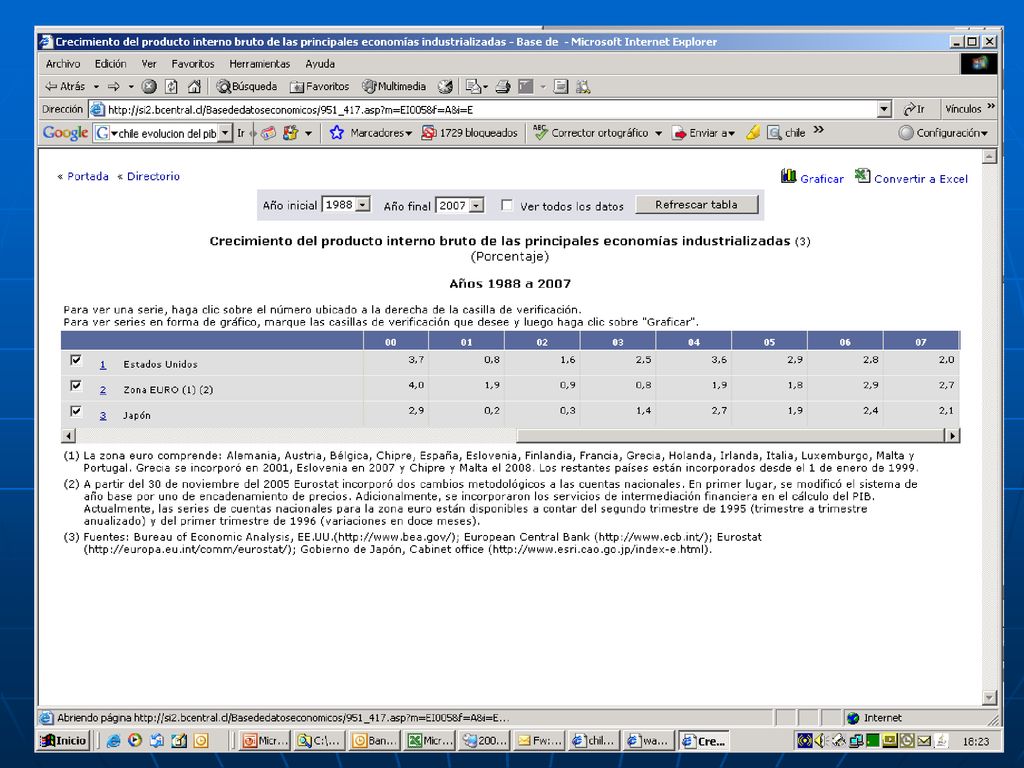Click the Graficar chart icon
1024x768 pixels.
coord(789,176)
